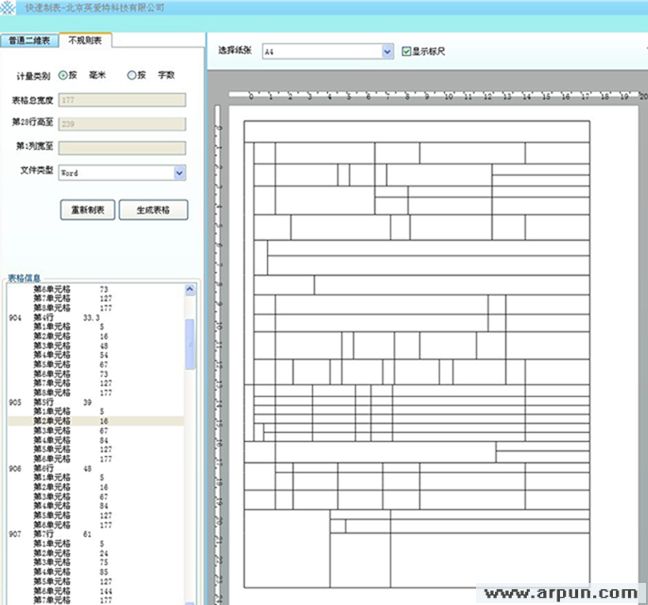Select the 不规则表 tab
This screenshot has height=605, width=648.
[85, 40]
